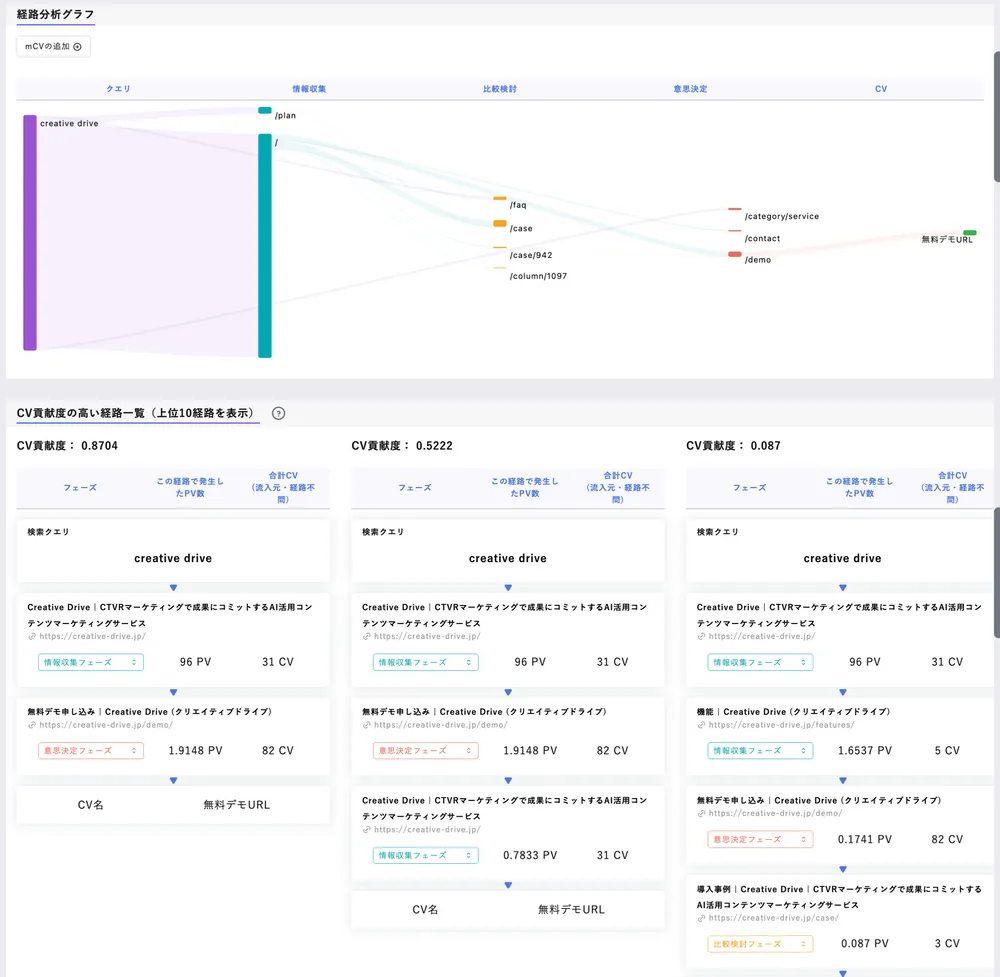Click the 比較検討 column header in graph
Screen dimensions: 1000x977
click(x=500, y=89)
